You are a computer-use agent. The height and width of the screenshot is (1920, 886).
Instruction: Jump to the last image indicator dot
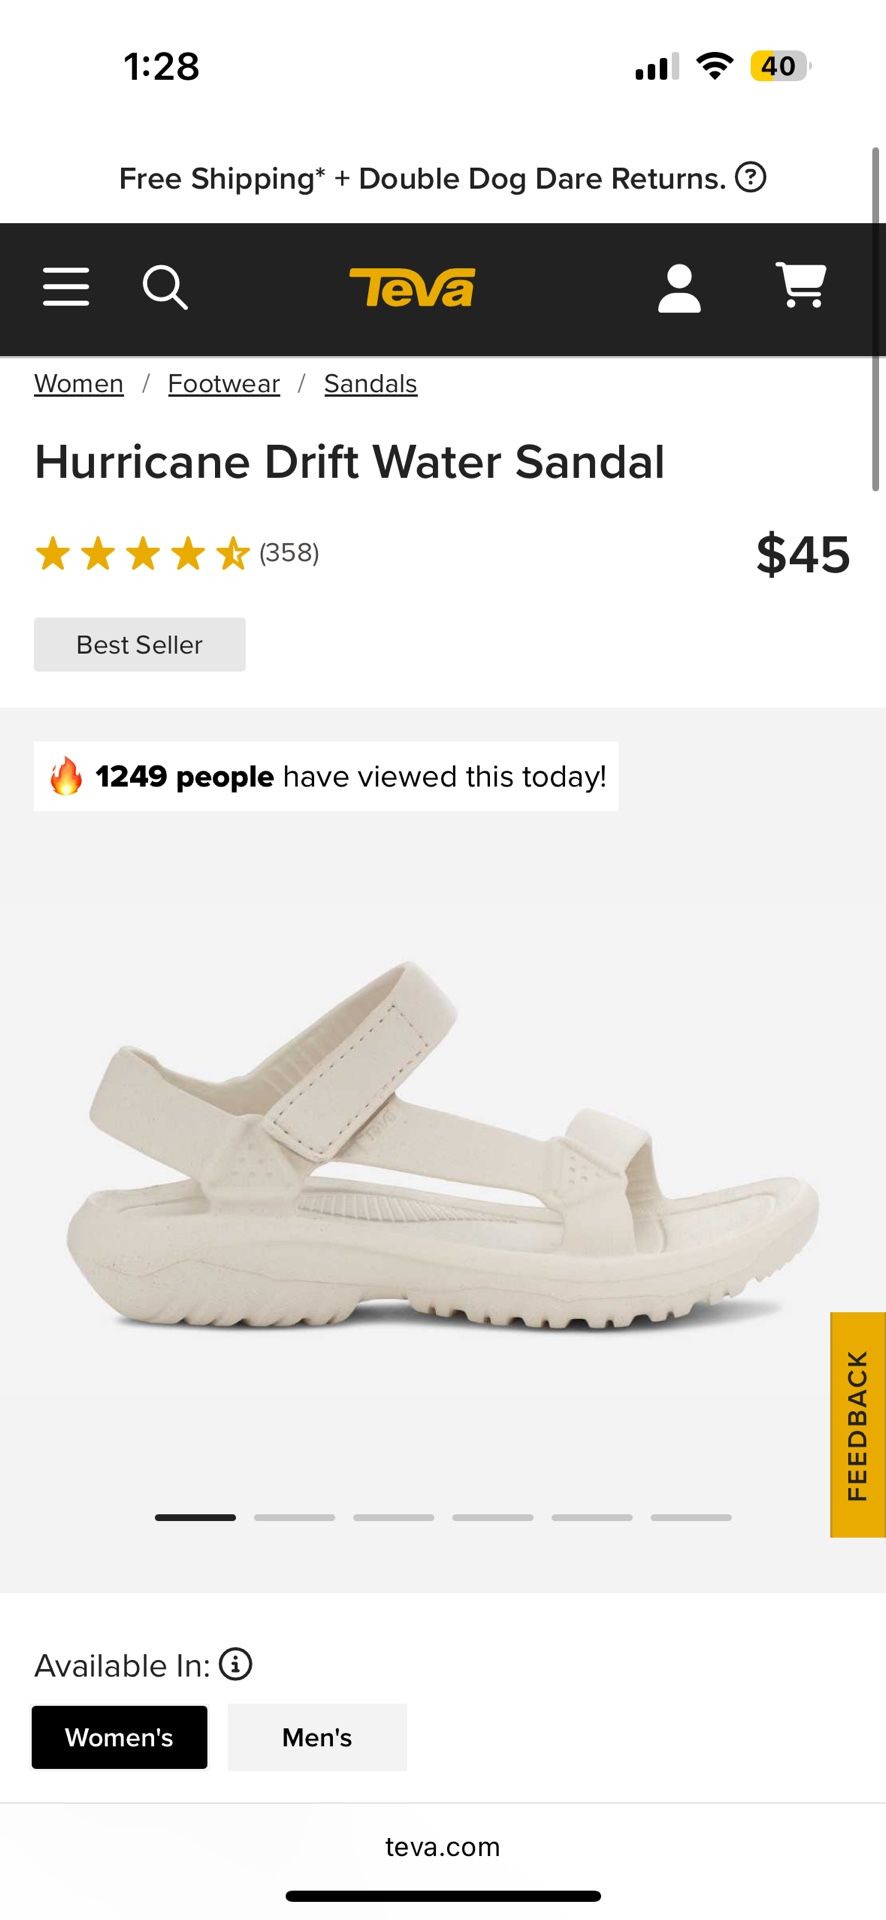691,1517
